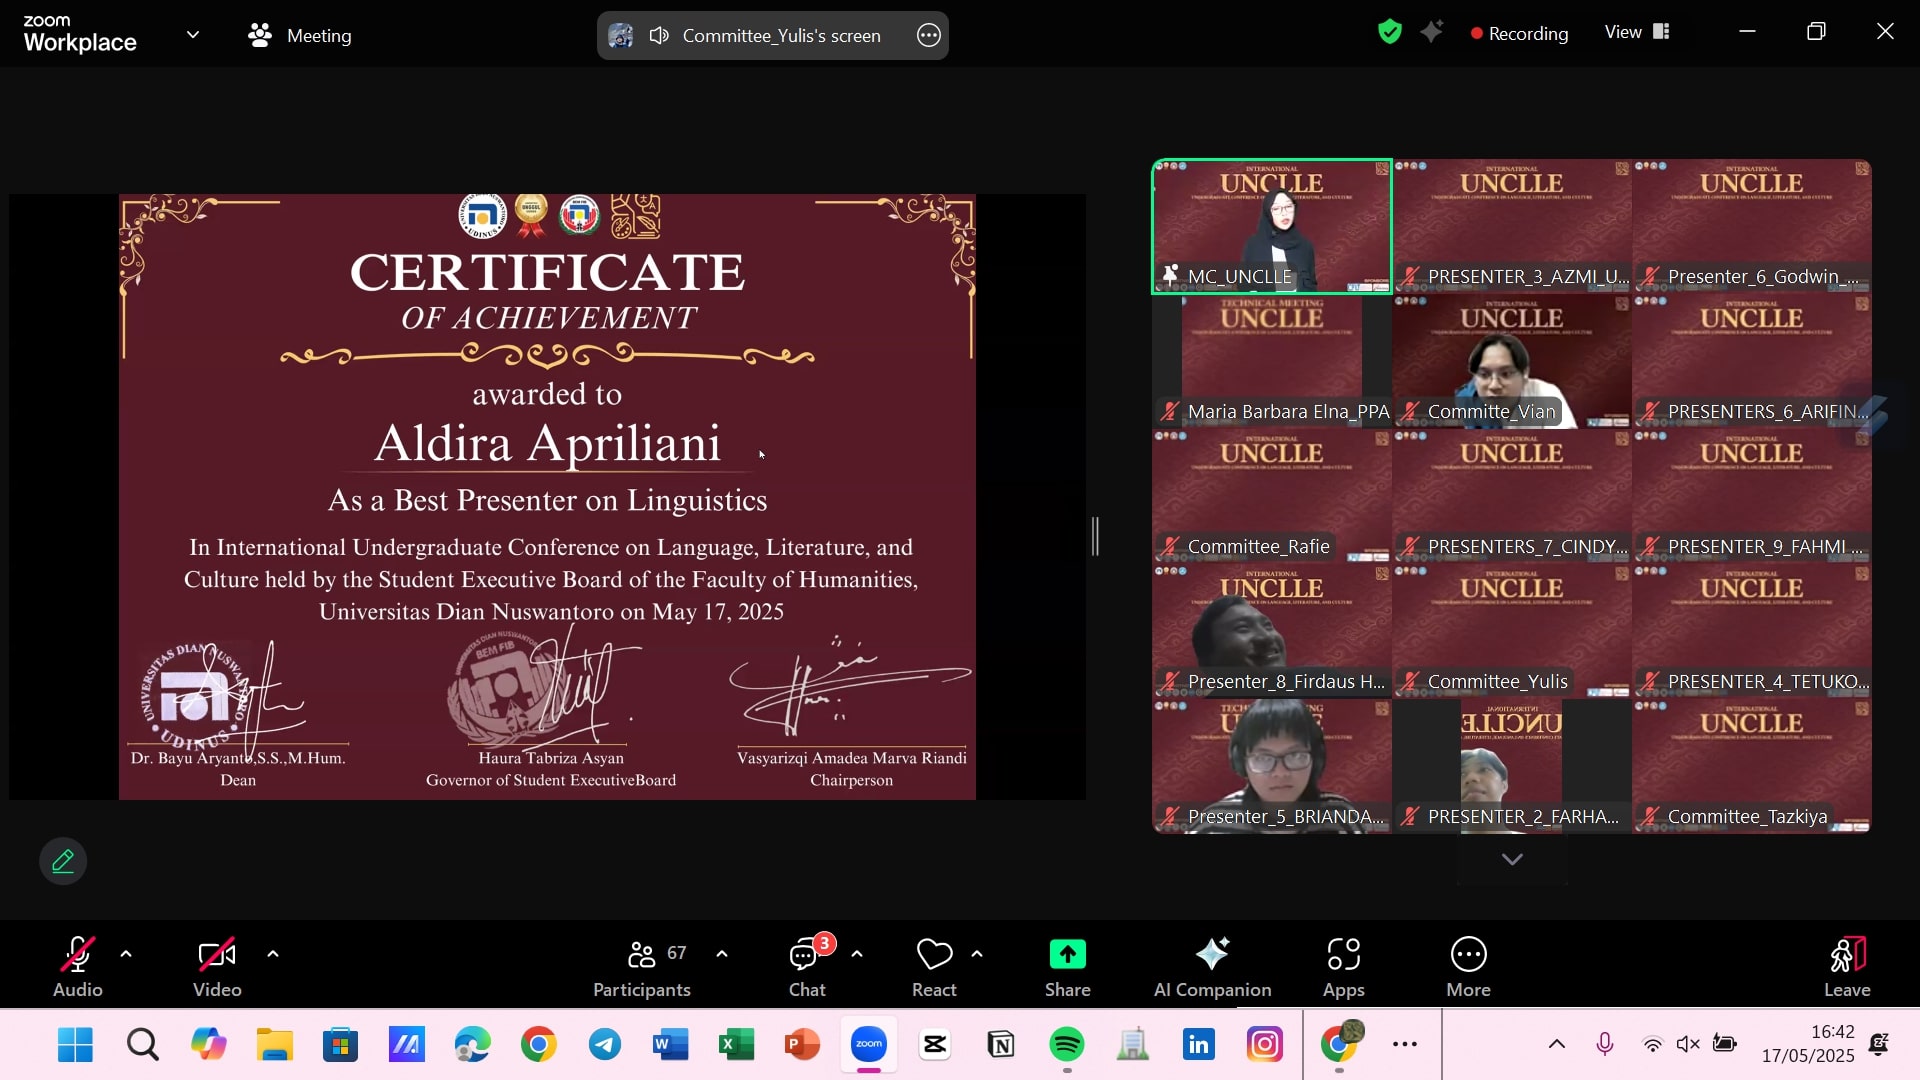Click the AI Companion sparkle indicator
Viewport: 1920px width, 1080px height.
click(1432, 32)
